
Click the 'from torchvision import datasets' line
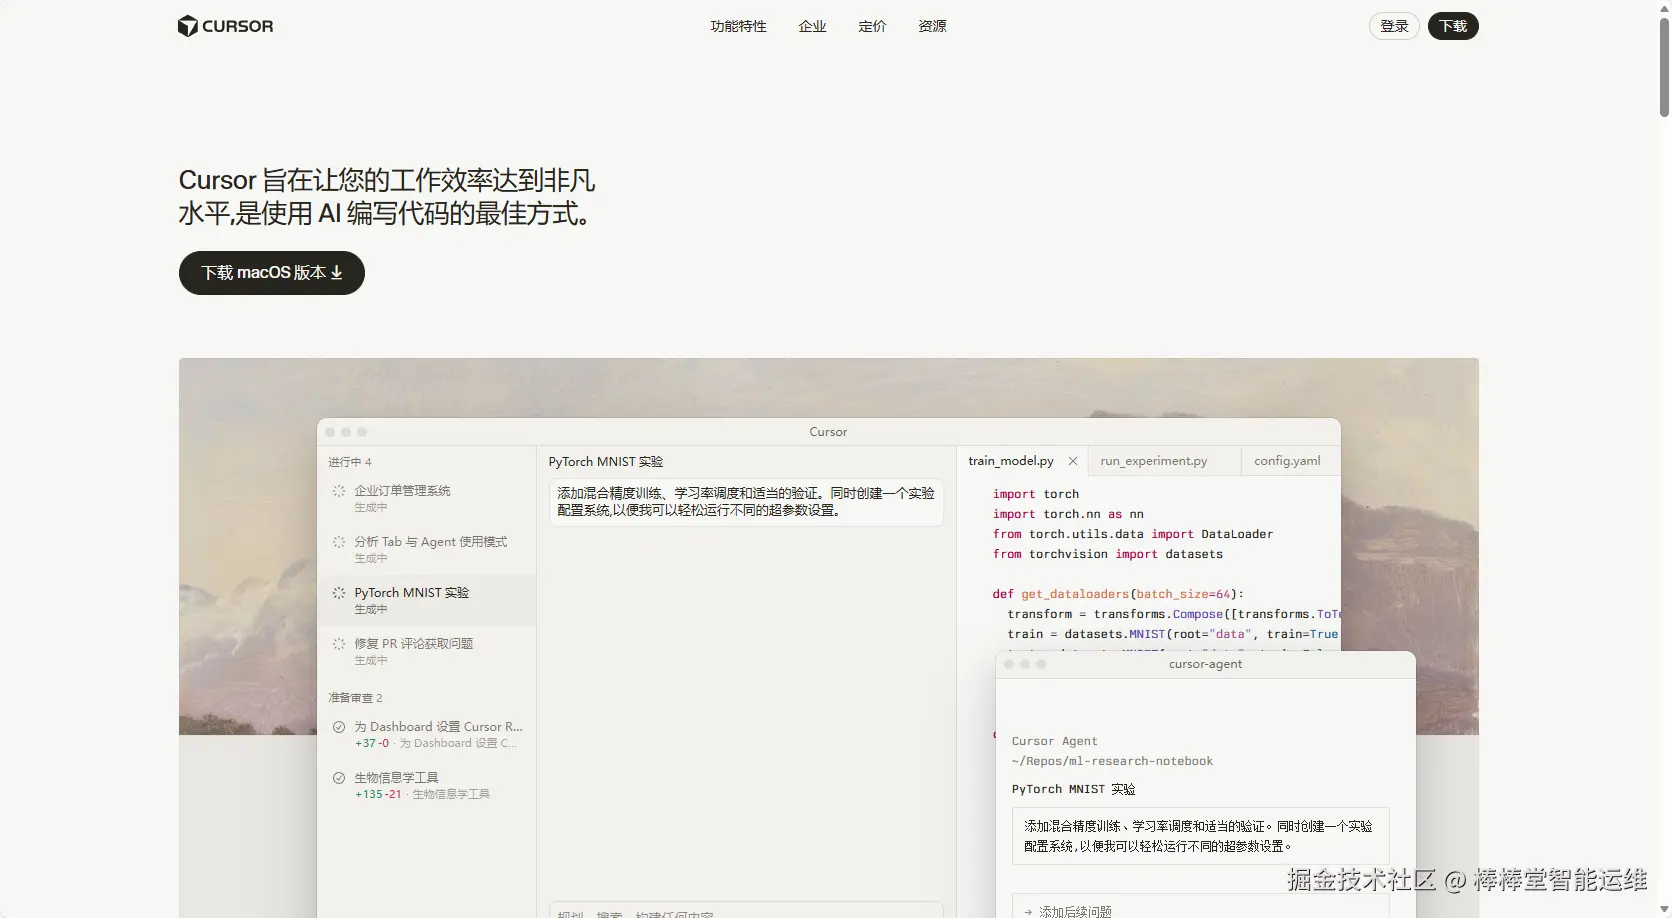(x=1108, y=554)
